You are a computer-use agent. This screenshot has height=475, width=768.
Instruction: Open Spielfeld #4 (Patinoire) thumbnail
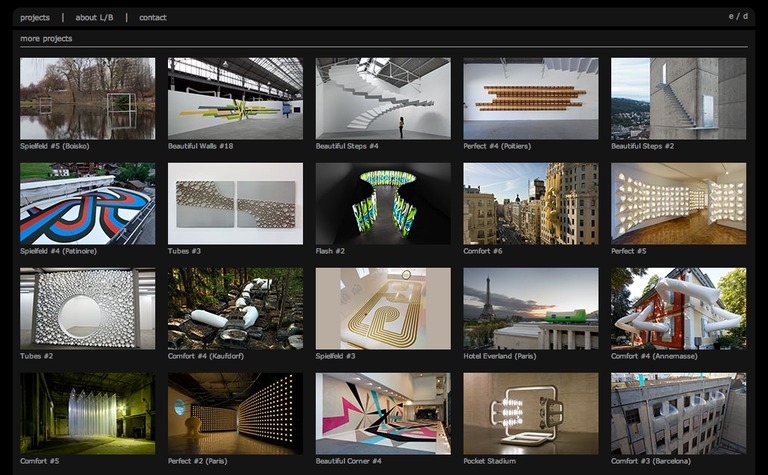pos(88,204)
